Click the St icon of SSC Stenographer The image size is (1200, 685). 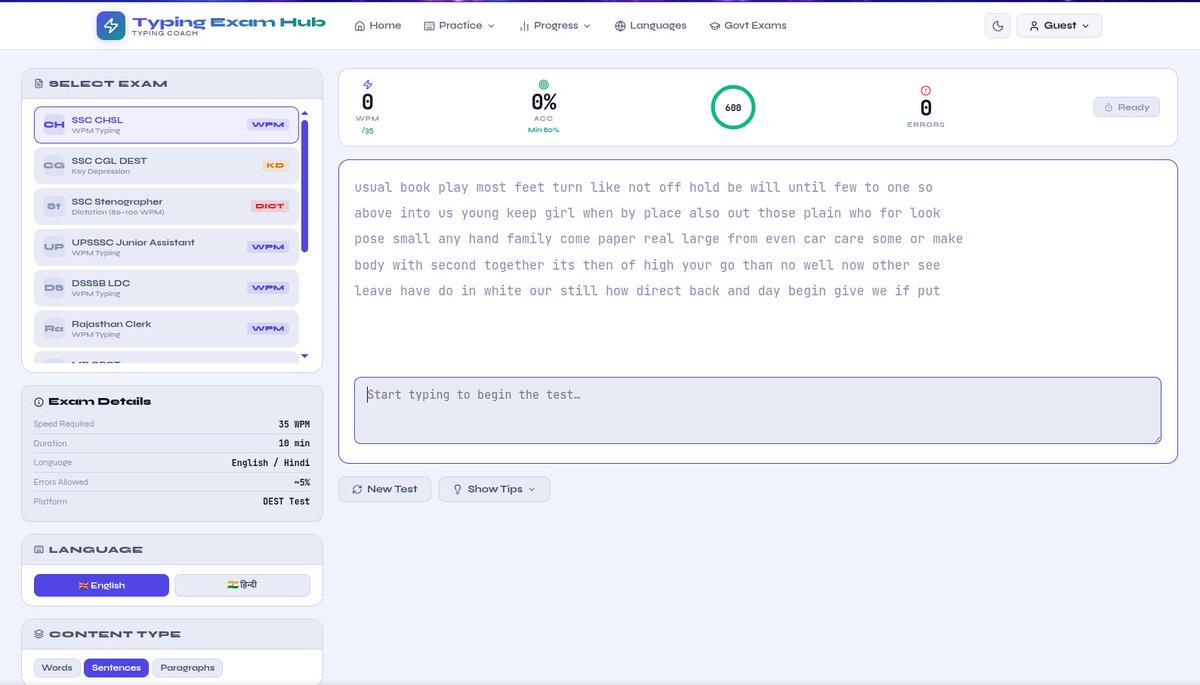54,207
